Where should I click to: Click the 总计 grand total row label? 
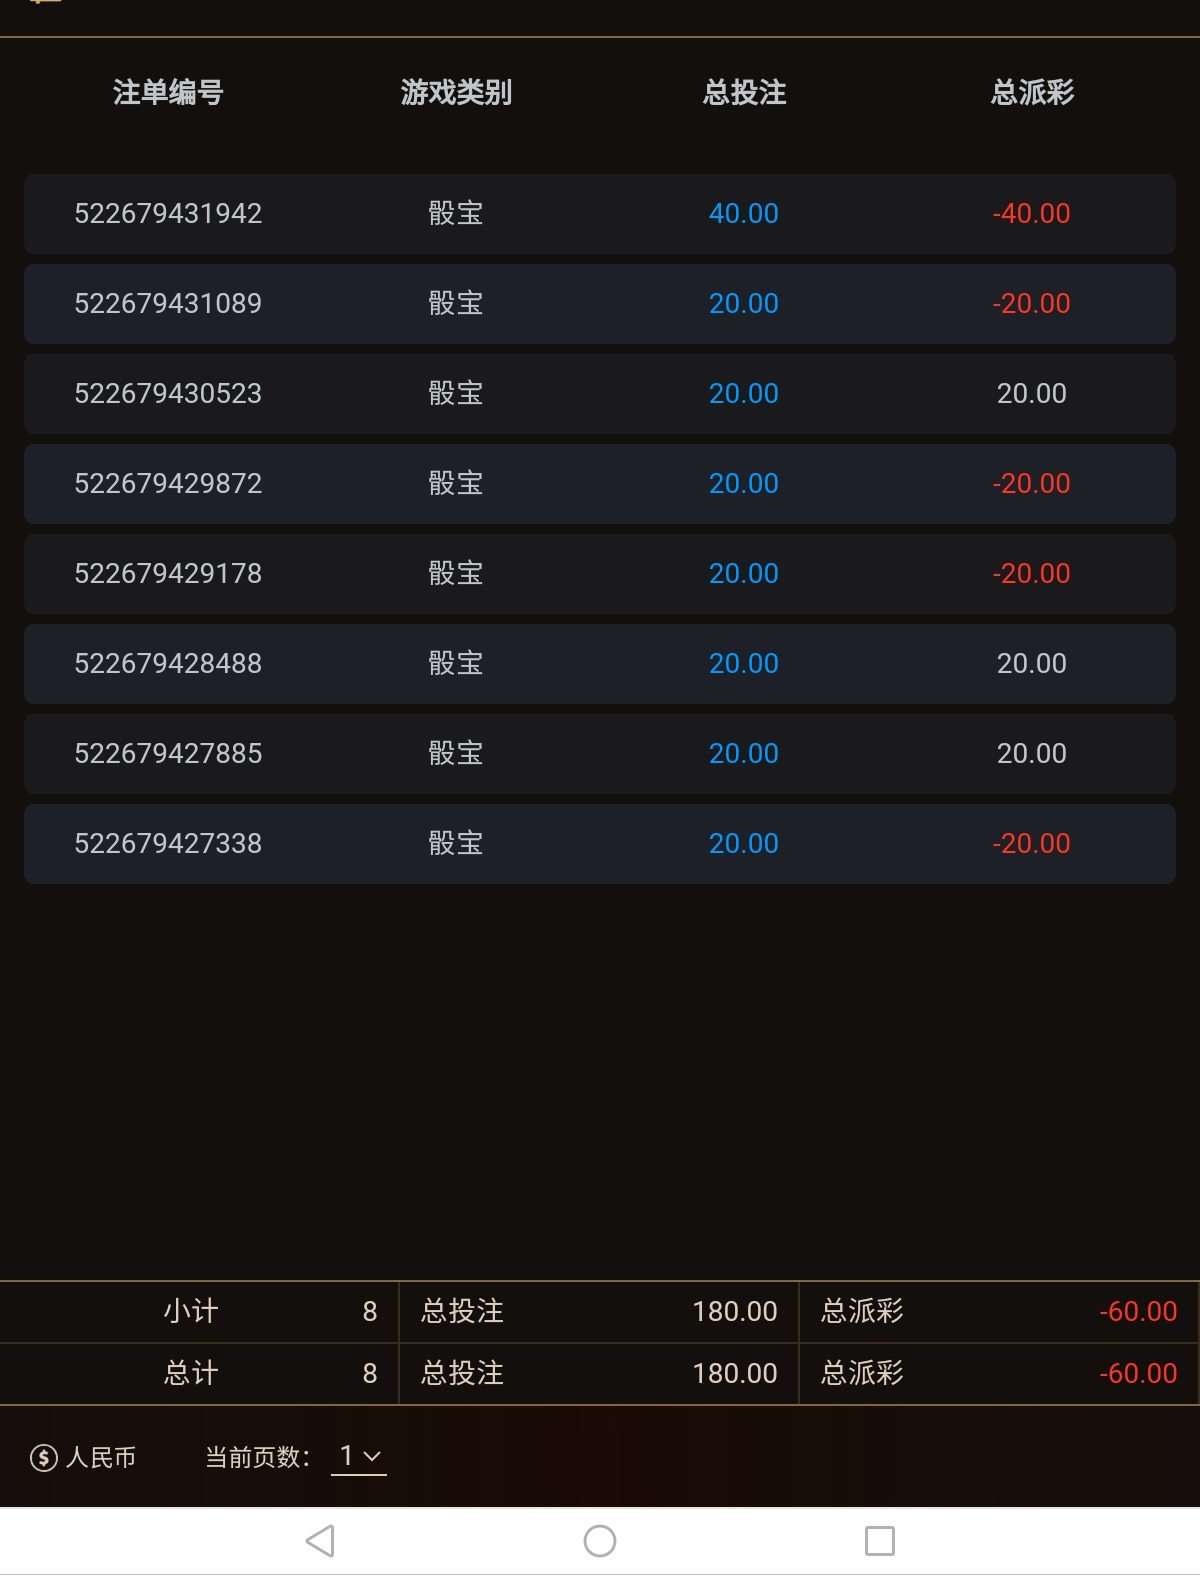pos(191,1374)
